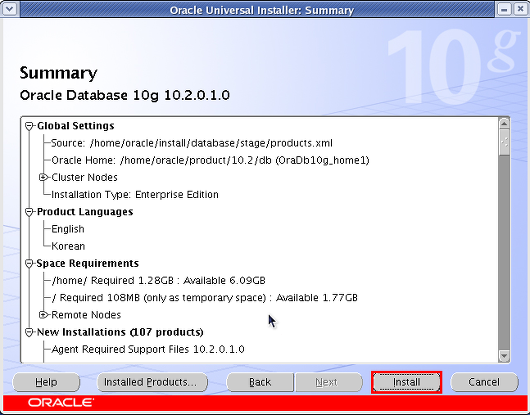Image resolution: width=530 pixels, height=415 pixels.
Task: Select the Korean language row
Action: point(68,246)
